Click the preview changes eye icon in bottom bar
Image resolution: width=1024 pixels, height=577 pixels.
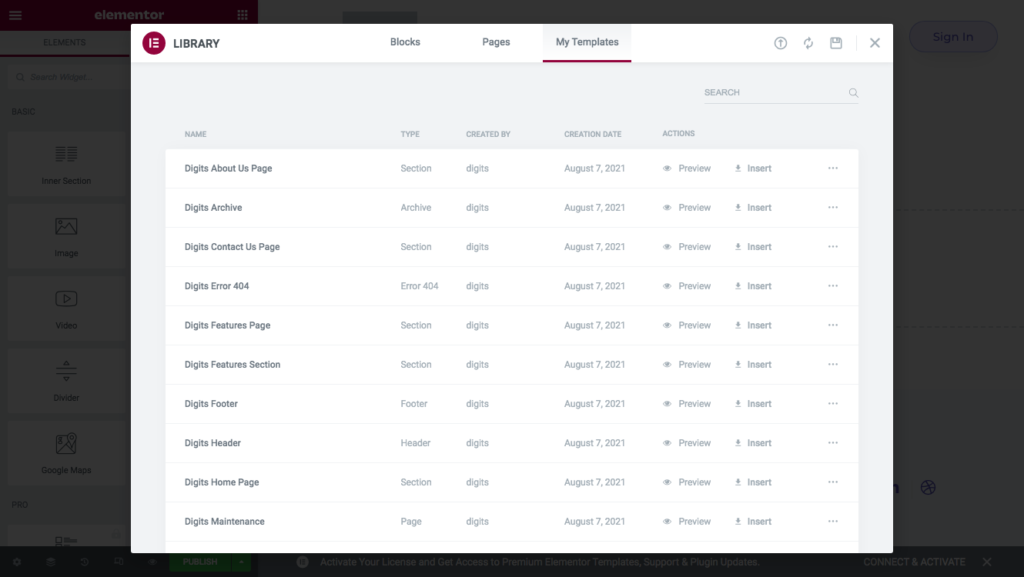[152, 562]
